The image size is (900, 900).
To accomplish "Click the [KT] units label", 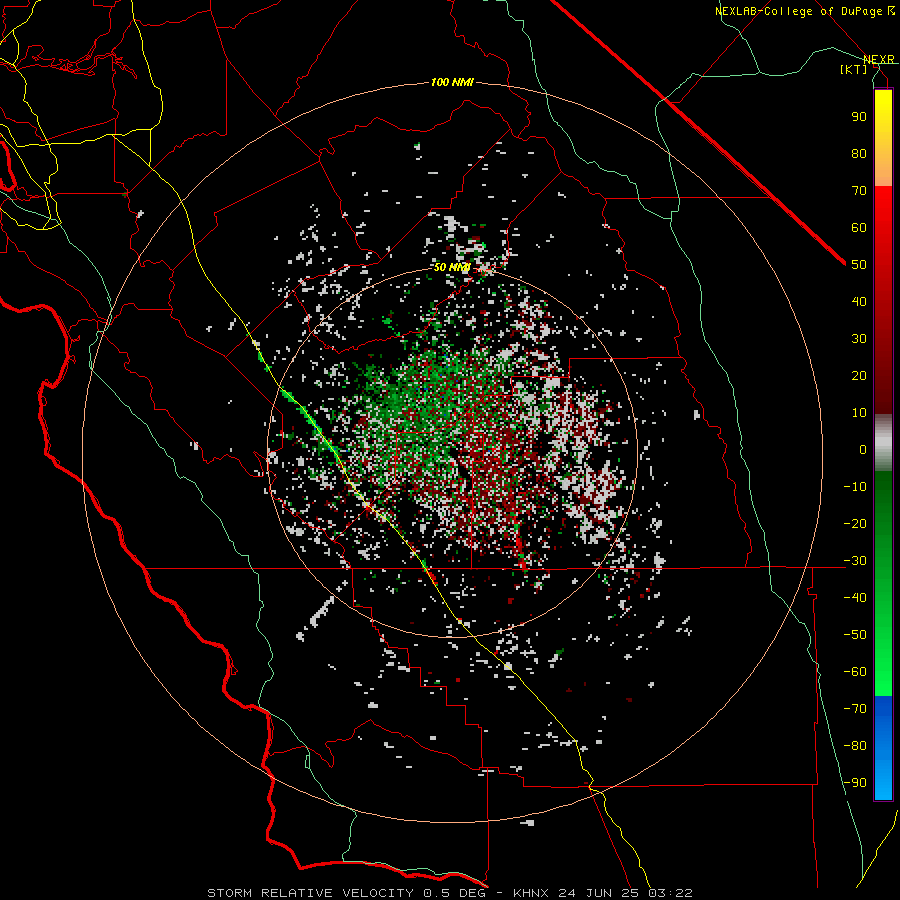I will 853,69.
